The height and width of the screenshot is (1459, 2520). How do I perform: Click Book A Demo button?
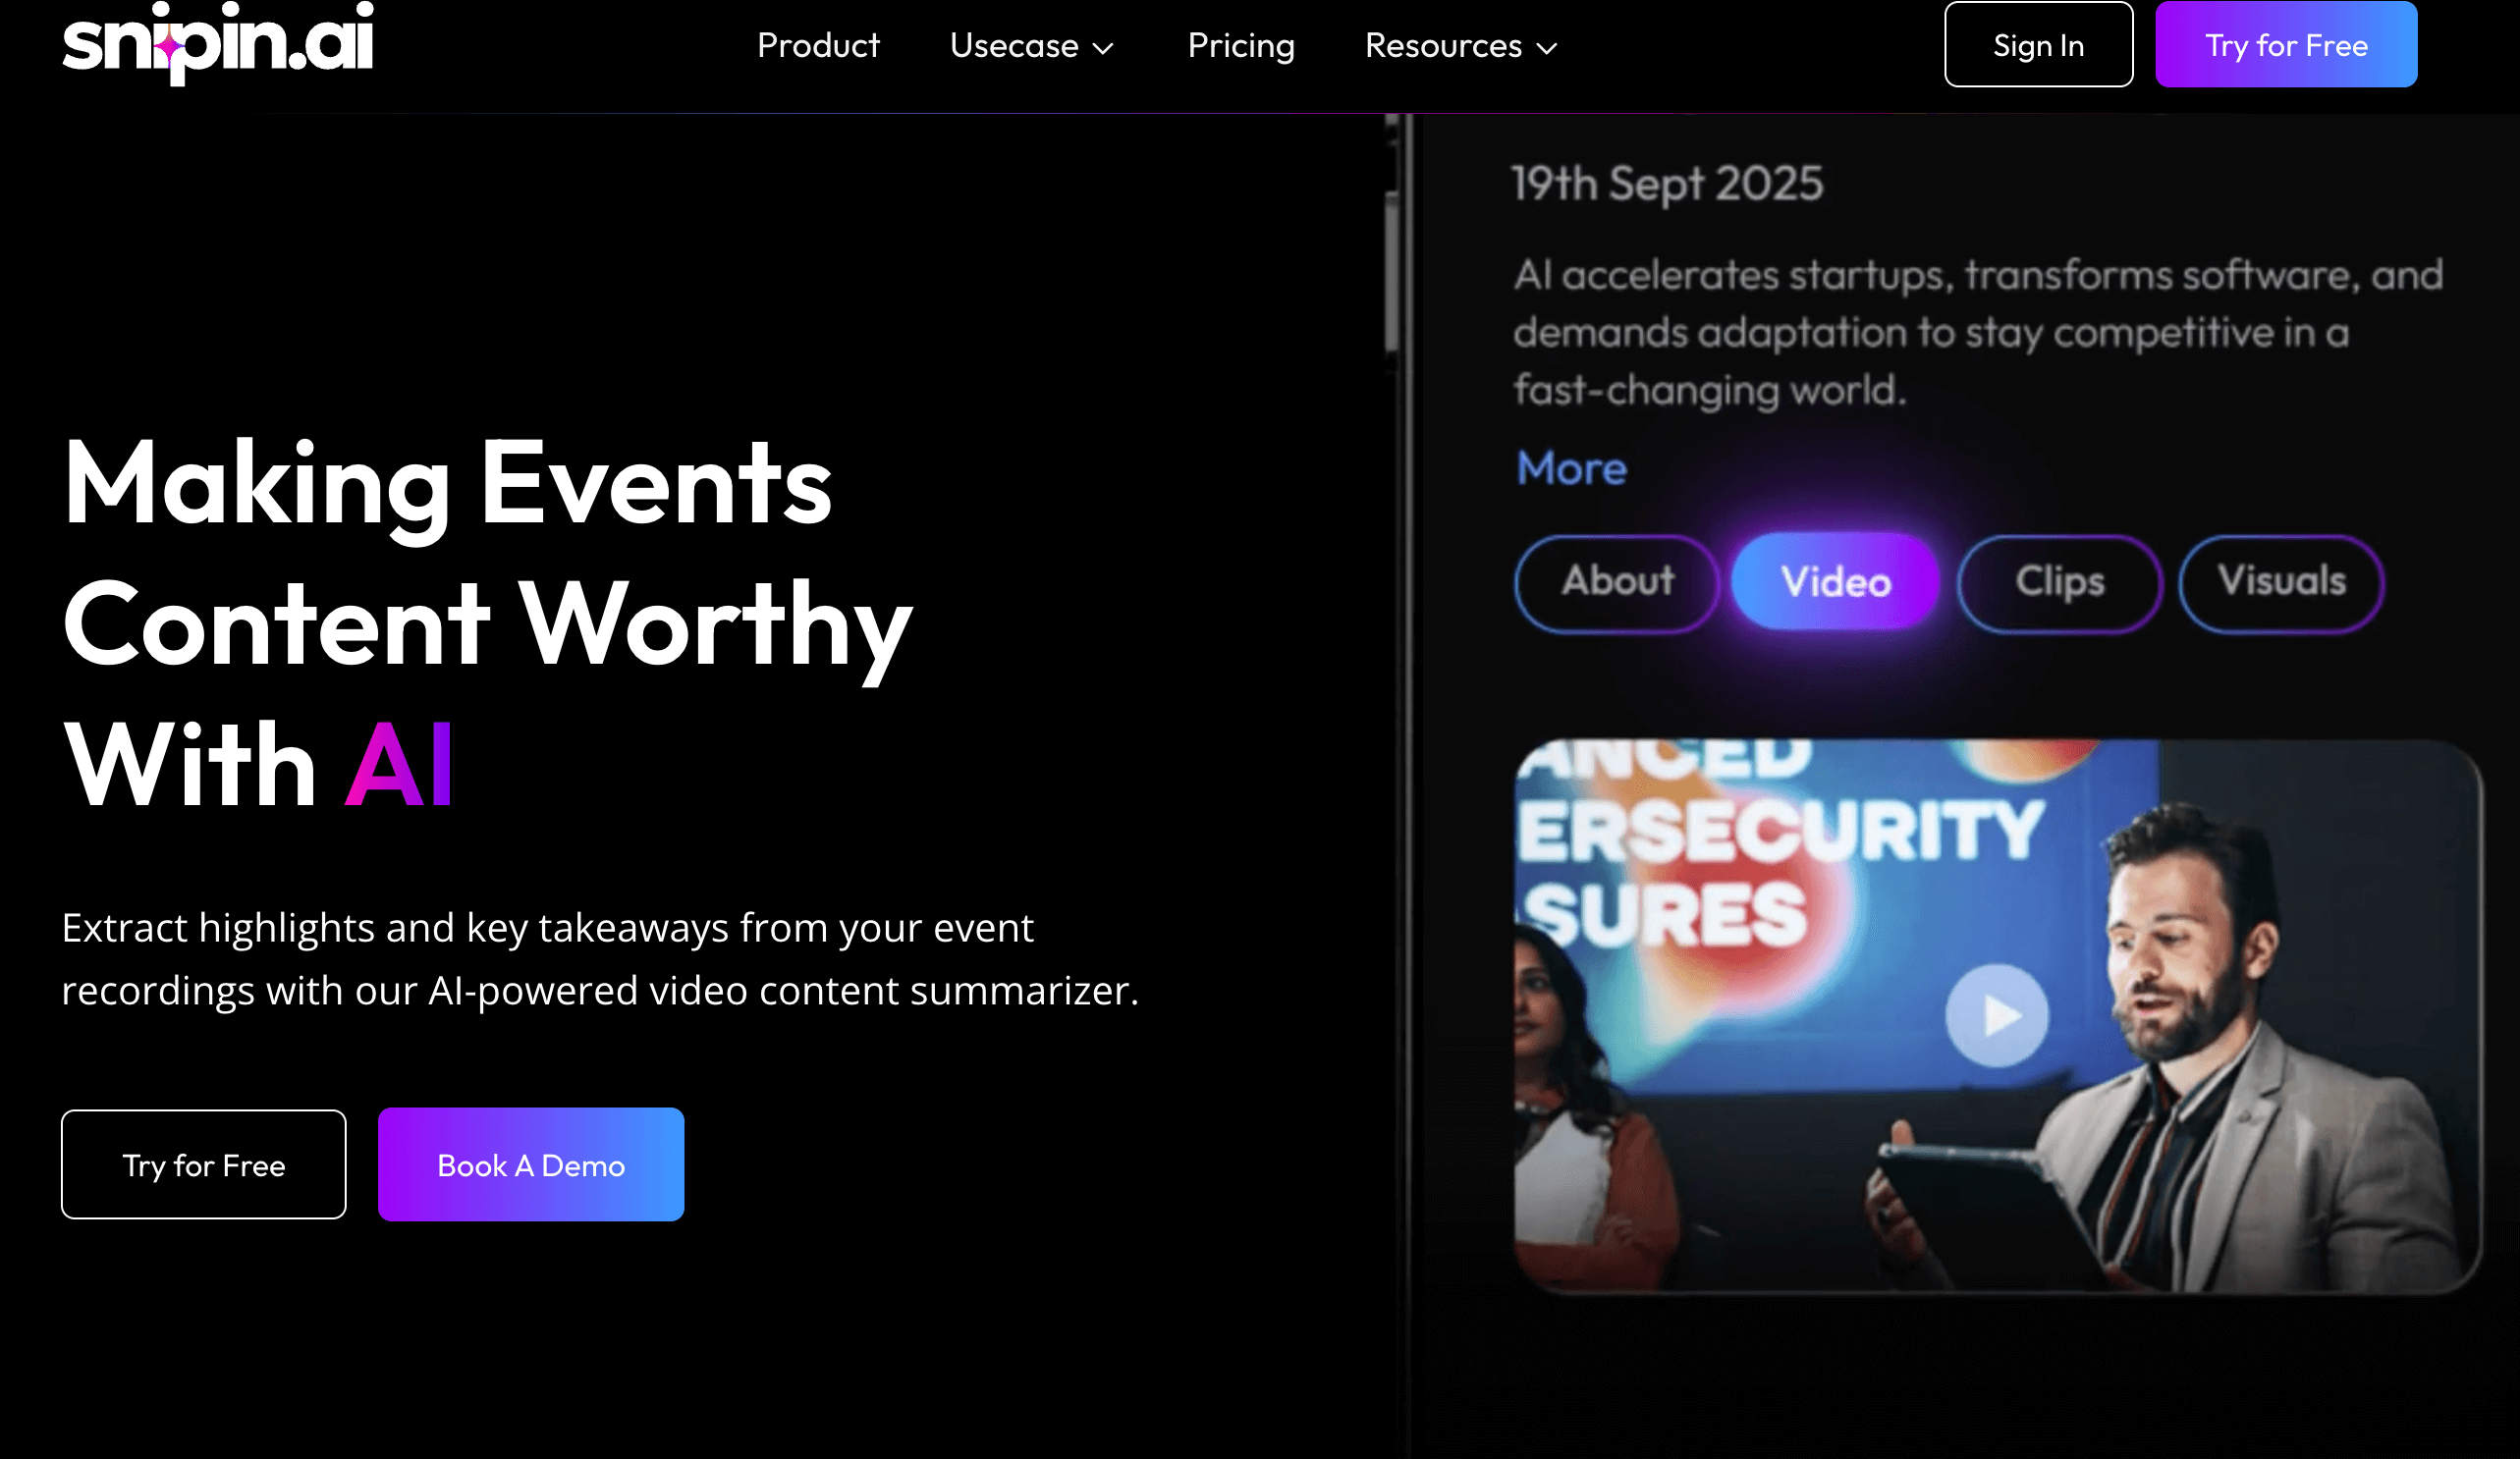tap(531, 1164)
